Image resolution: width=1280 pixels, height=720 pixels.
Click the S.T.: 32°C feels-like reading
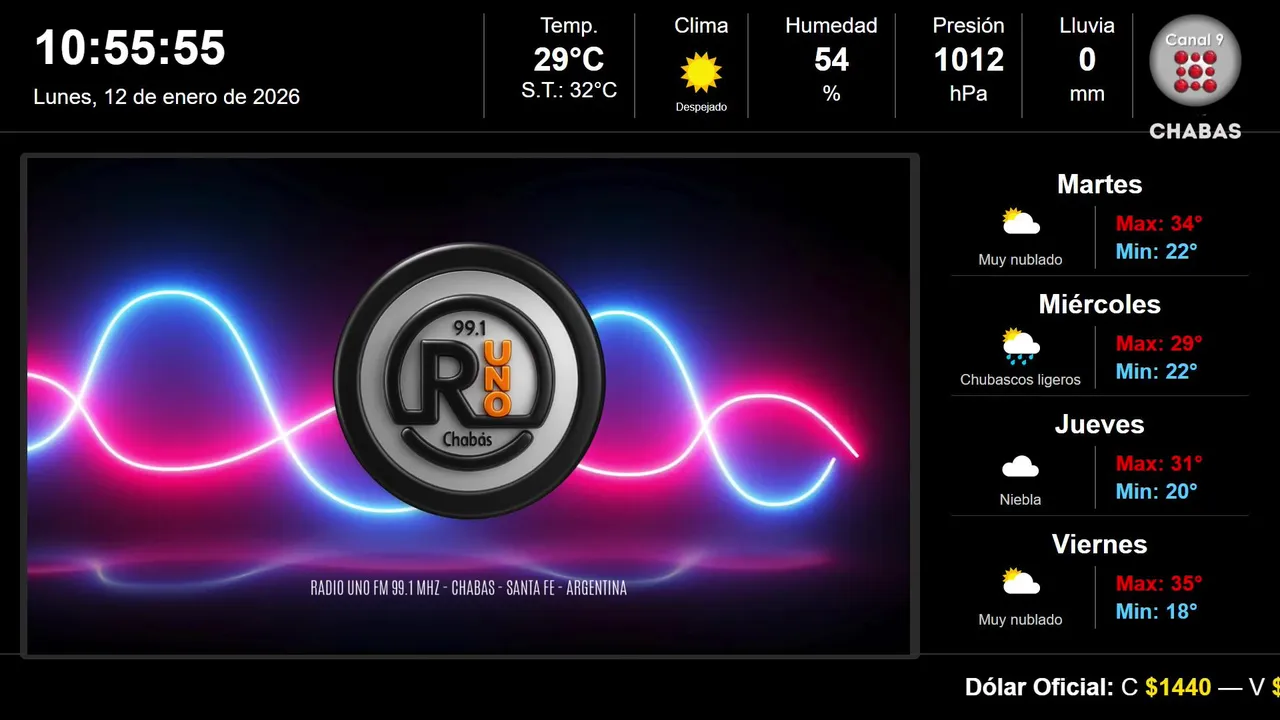(569, 90)
